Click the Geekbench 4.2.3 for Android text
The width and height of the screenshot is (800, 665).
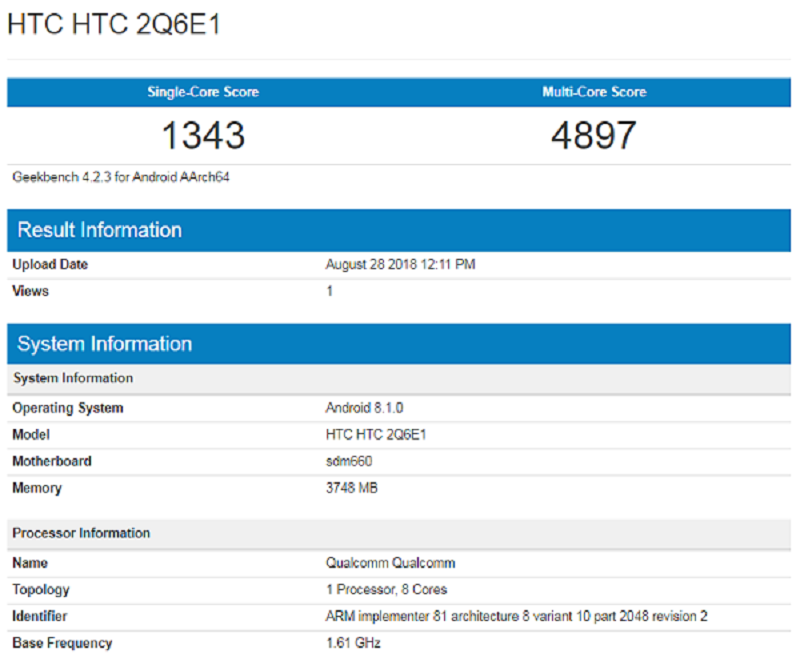[122, 177]
